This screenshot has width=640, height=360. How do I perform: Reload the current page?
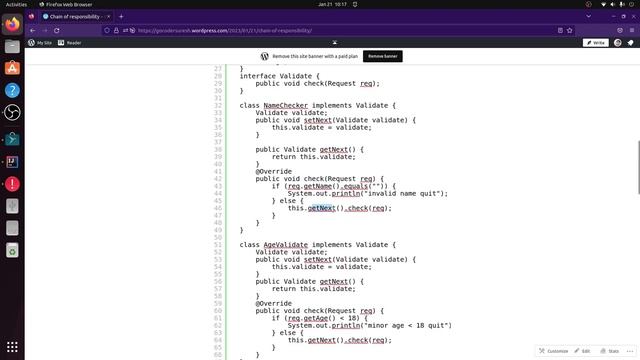[x=57, y=31]
